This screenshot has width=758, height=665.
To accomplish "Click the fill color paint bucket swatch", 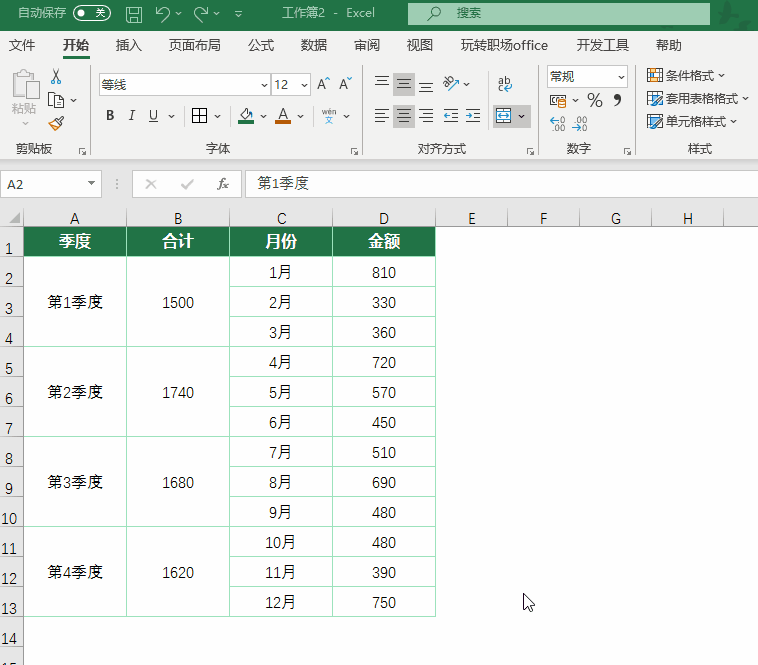I will (247, 116).
